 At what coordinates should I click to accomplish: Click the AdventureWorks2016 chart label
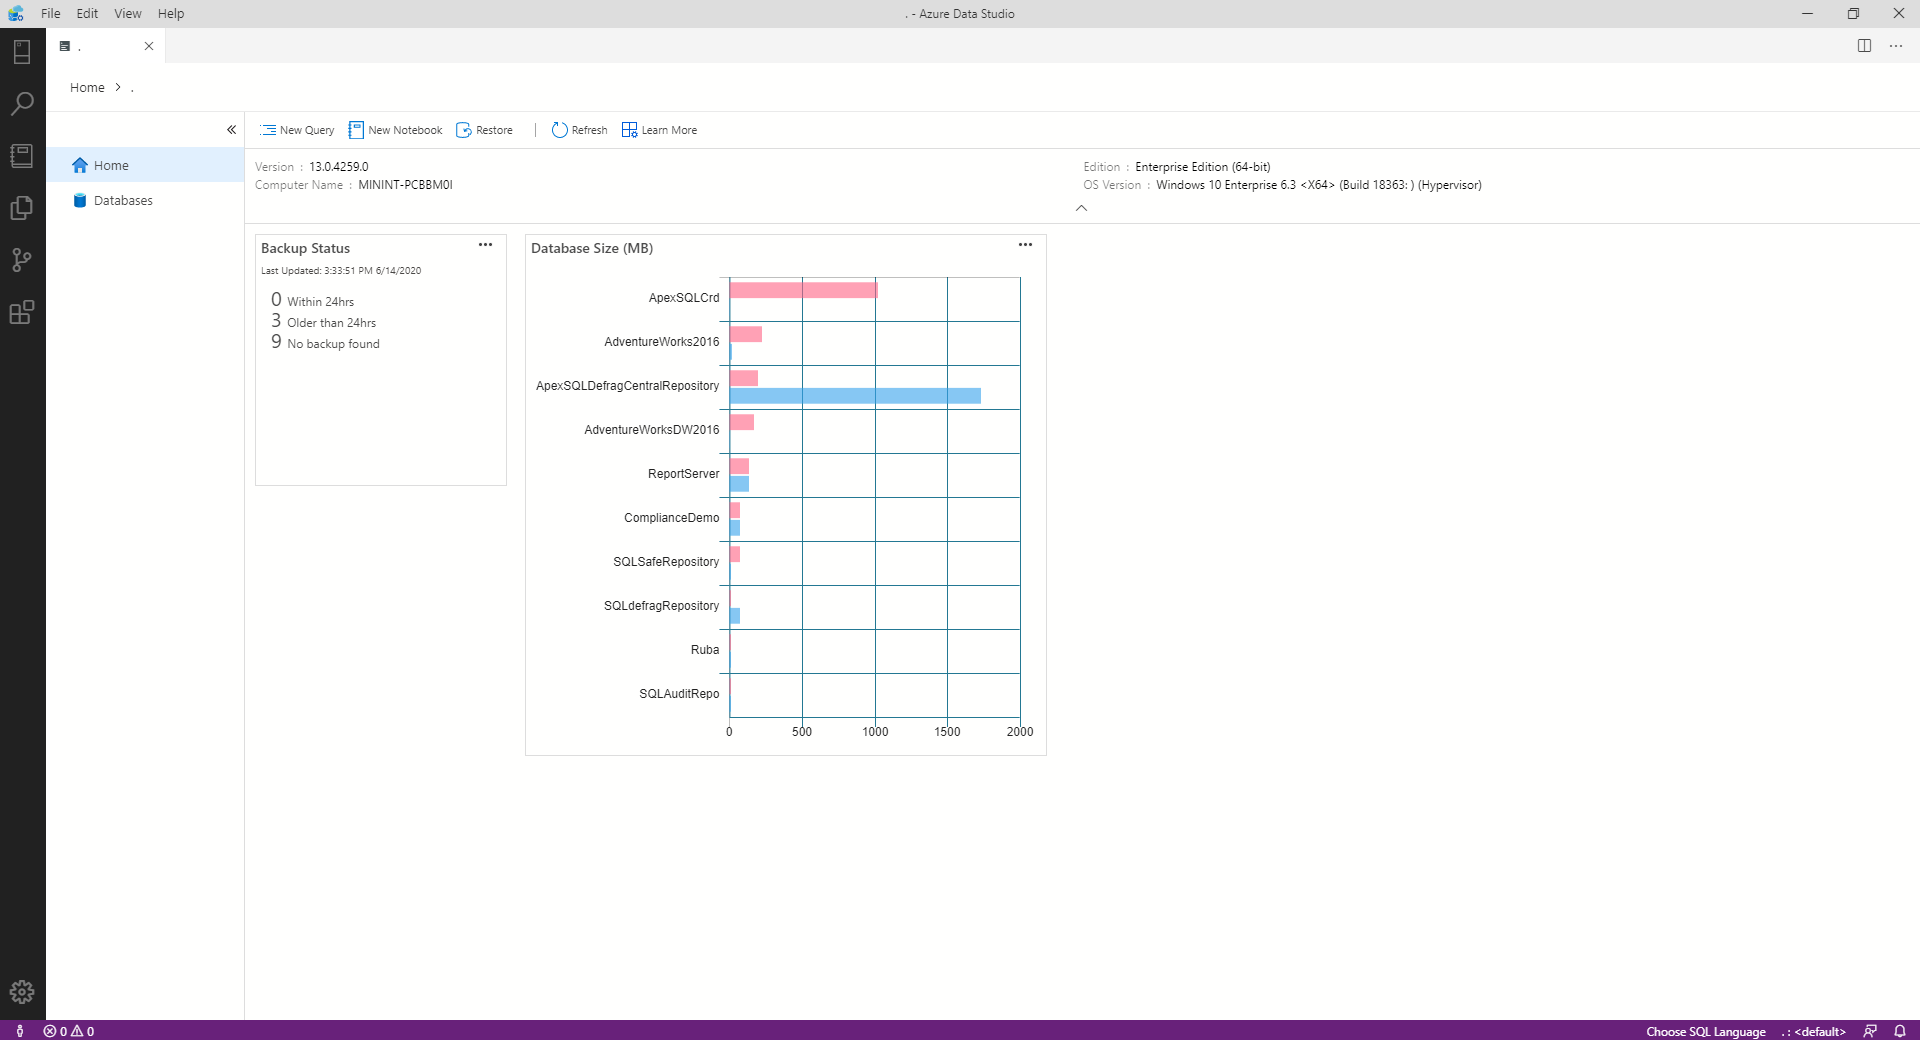[662, 342]
